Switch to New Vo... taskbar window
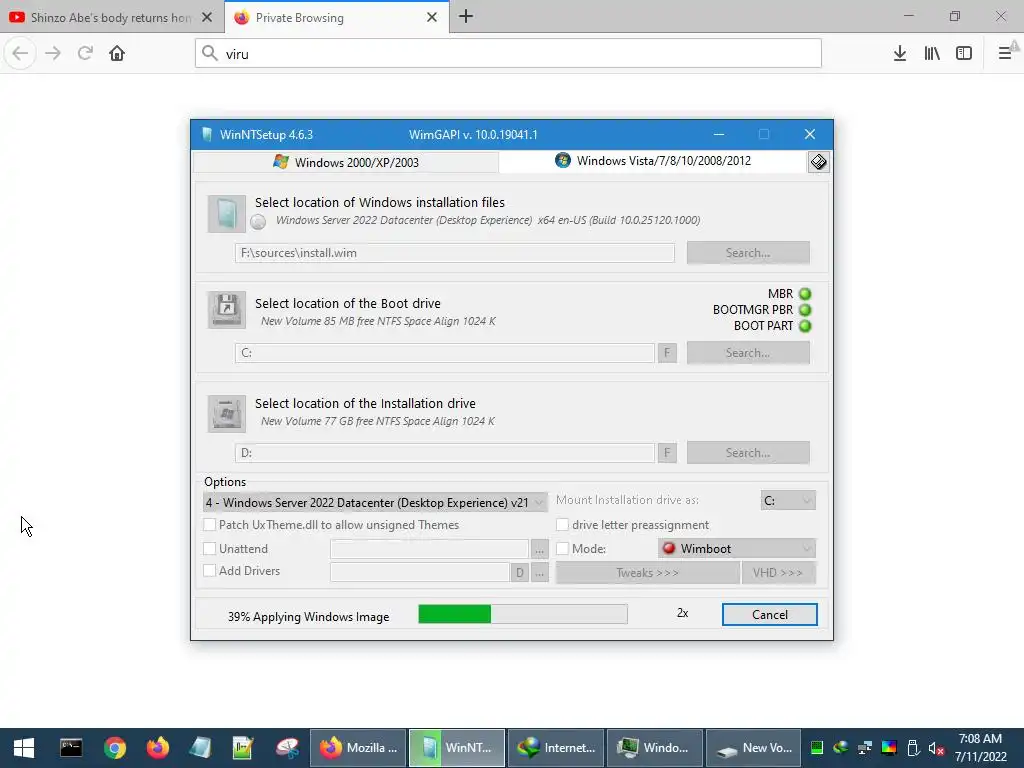 [x=754, y=748]
